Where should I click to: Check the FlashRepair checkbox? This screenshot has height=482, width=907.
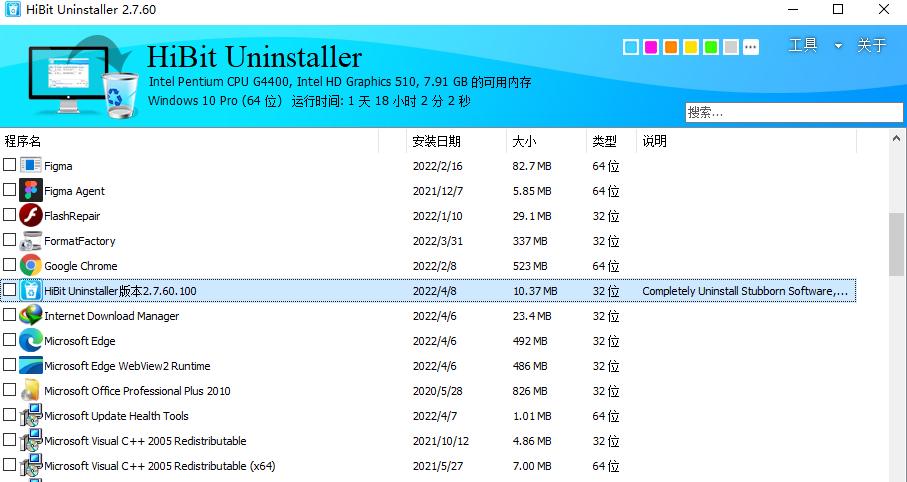pyautogui.click(x=9, y=214)
